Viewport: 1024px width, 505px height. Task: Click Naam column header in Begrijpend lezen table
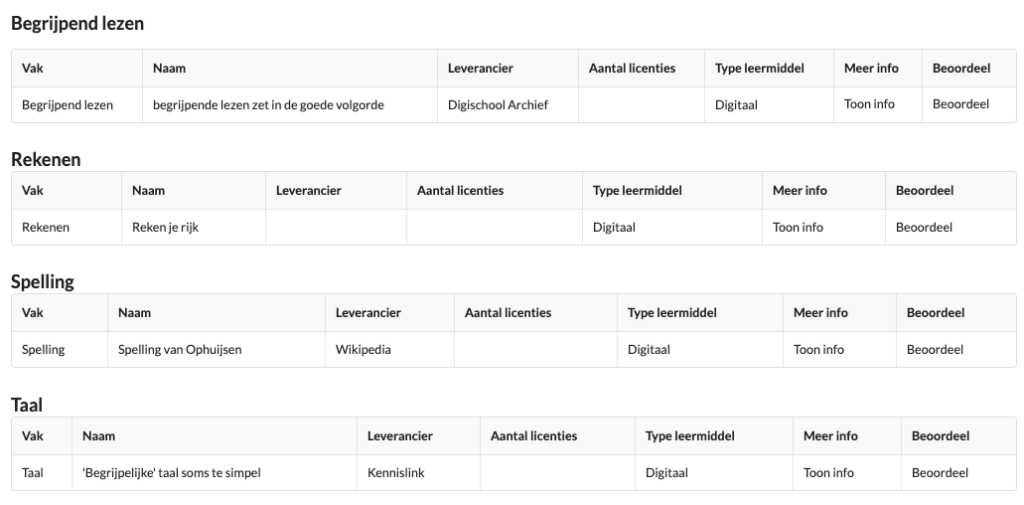coord(169,68)
